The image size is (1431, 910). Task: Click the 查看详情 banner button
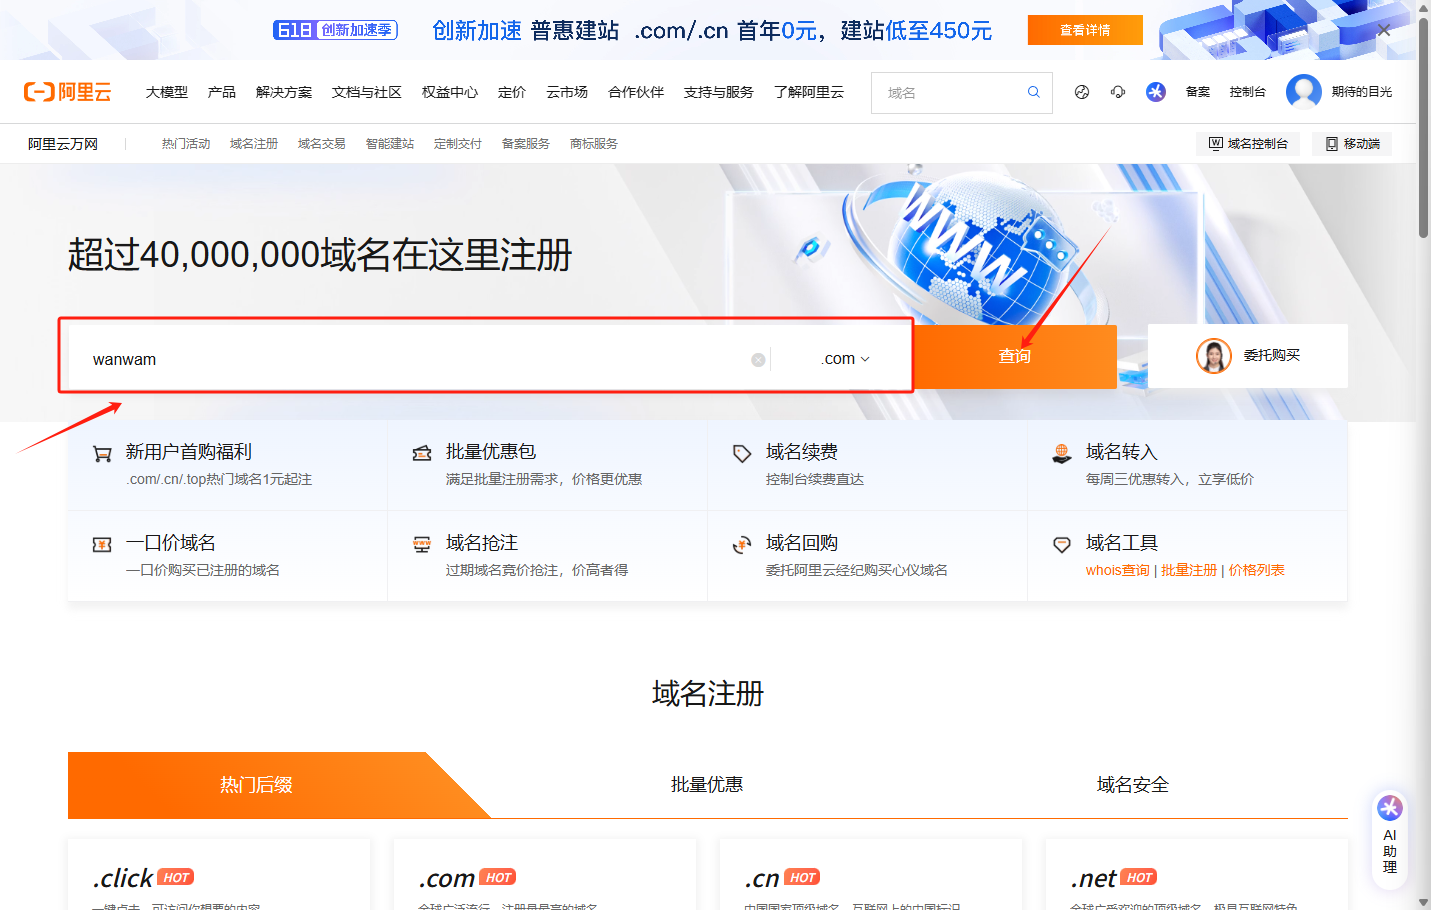click(x=1085, y=30)
